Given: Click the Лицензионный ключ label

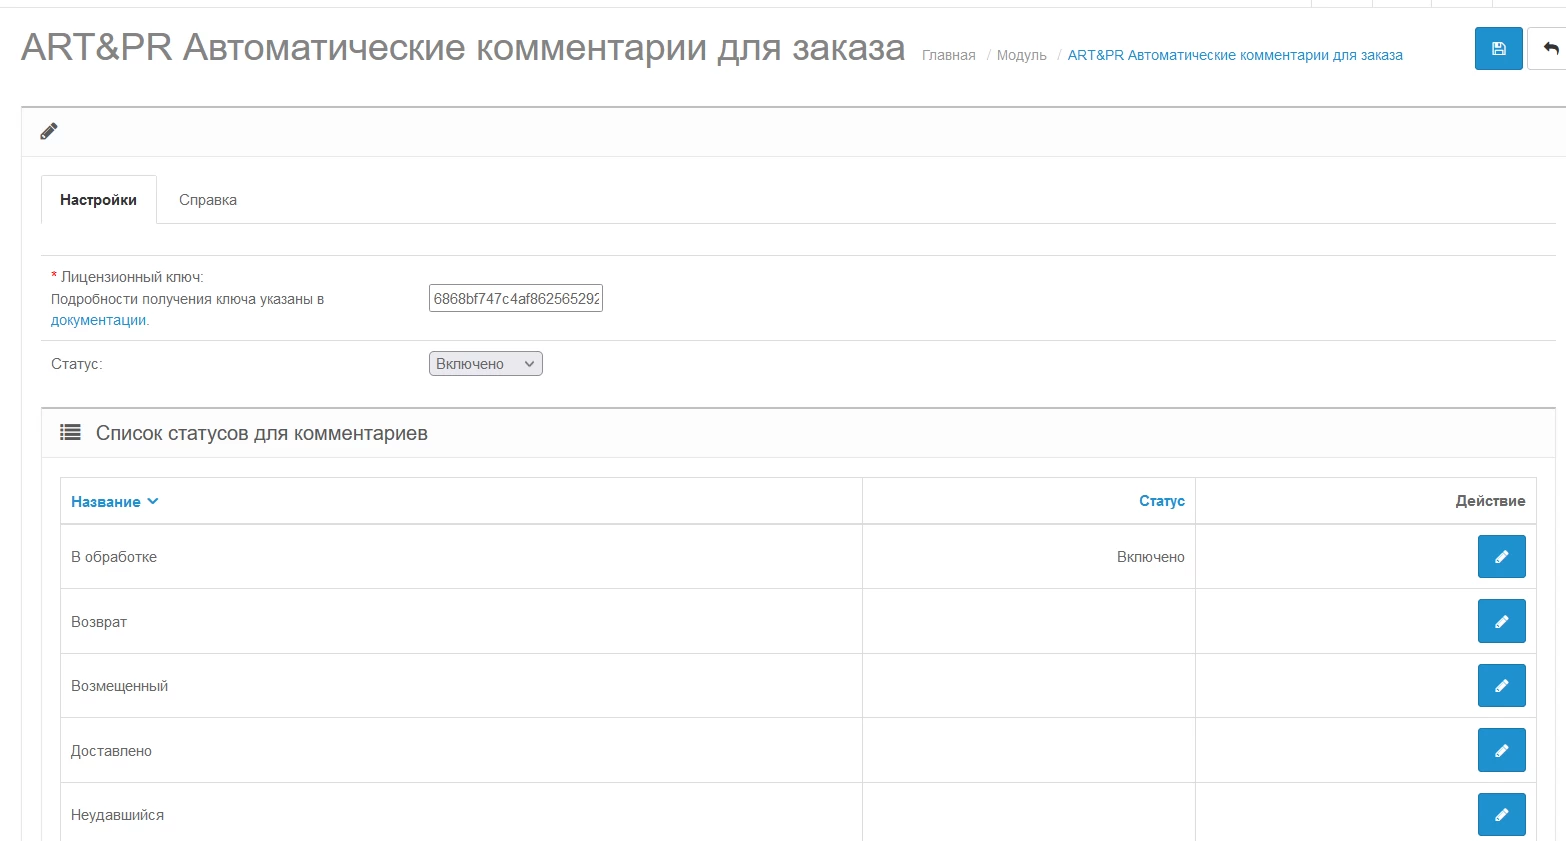Looking at the screenshot, I should tap(132, 277).
